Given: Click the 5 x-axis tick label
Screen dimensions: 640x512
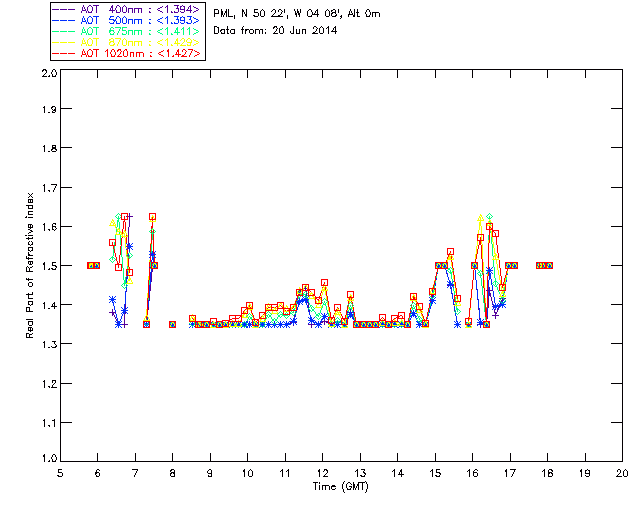Looking at the screenshot, I should [x=60, y=473].
